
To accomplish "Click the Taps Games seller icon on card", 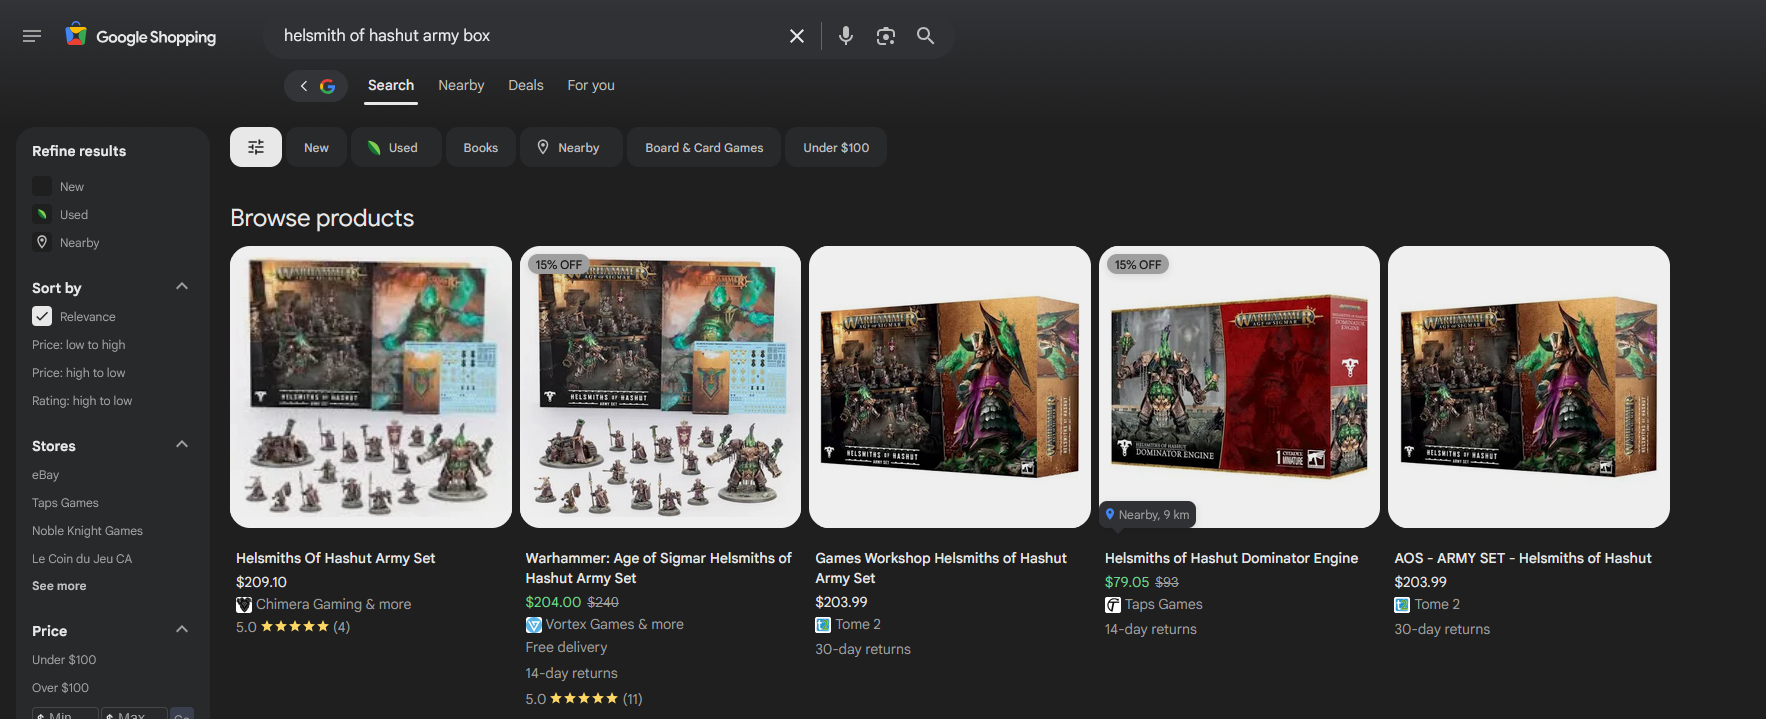I will tap(1113, 604).
